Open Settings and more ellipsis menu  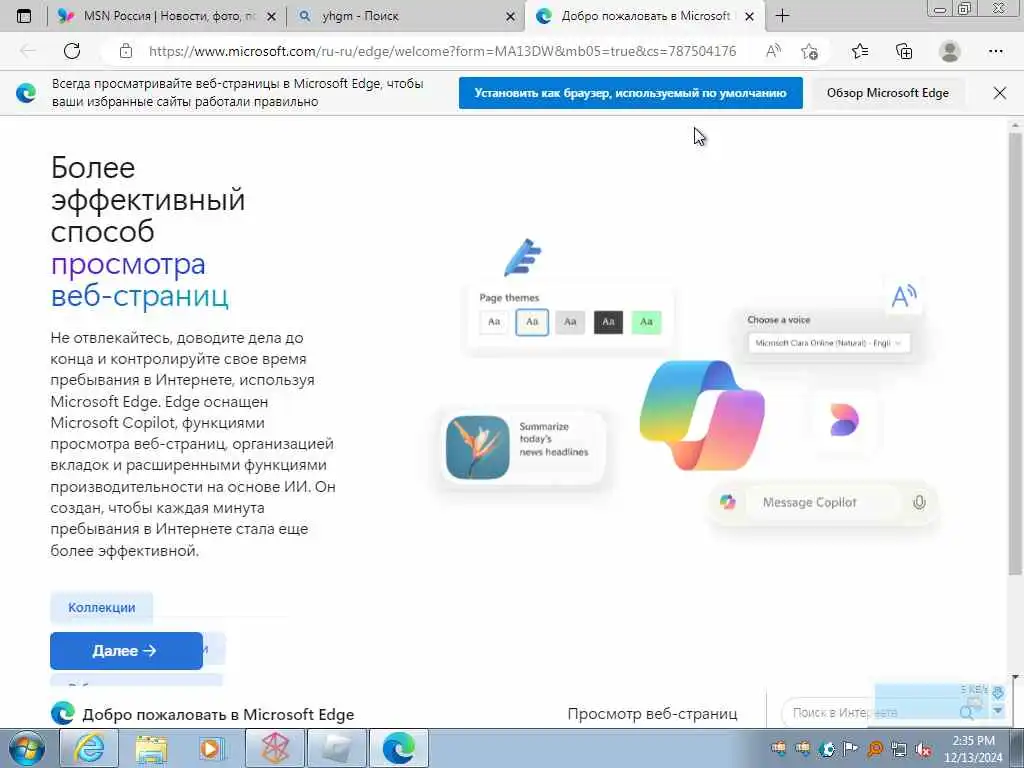(x=996, y=51)
